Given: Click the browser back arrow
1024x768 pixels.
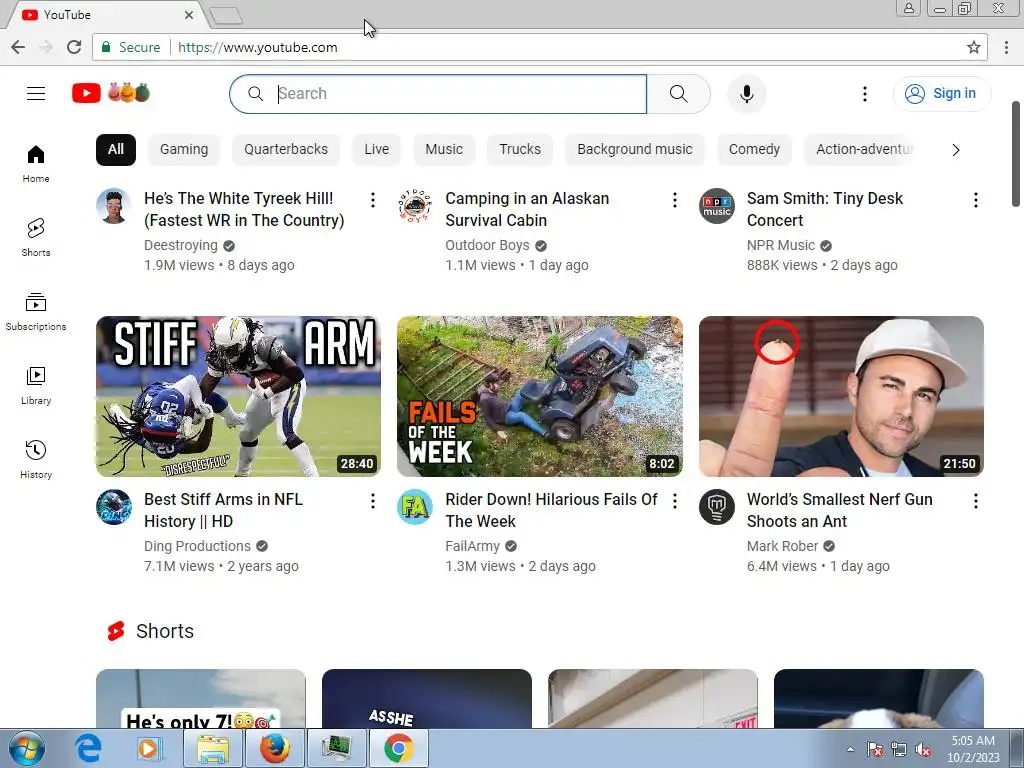Looking at the screenshot, I should [x=18, y=47].
